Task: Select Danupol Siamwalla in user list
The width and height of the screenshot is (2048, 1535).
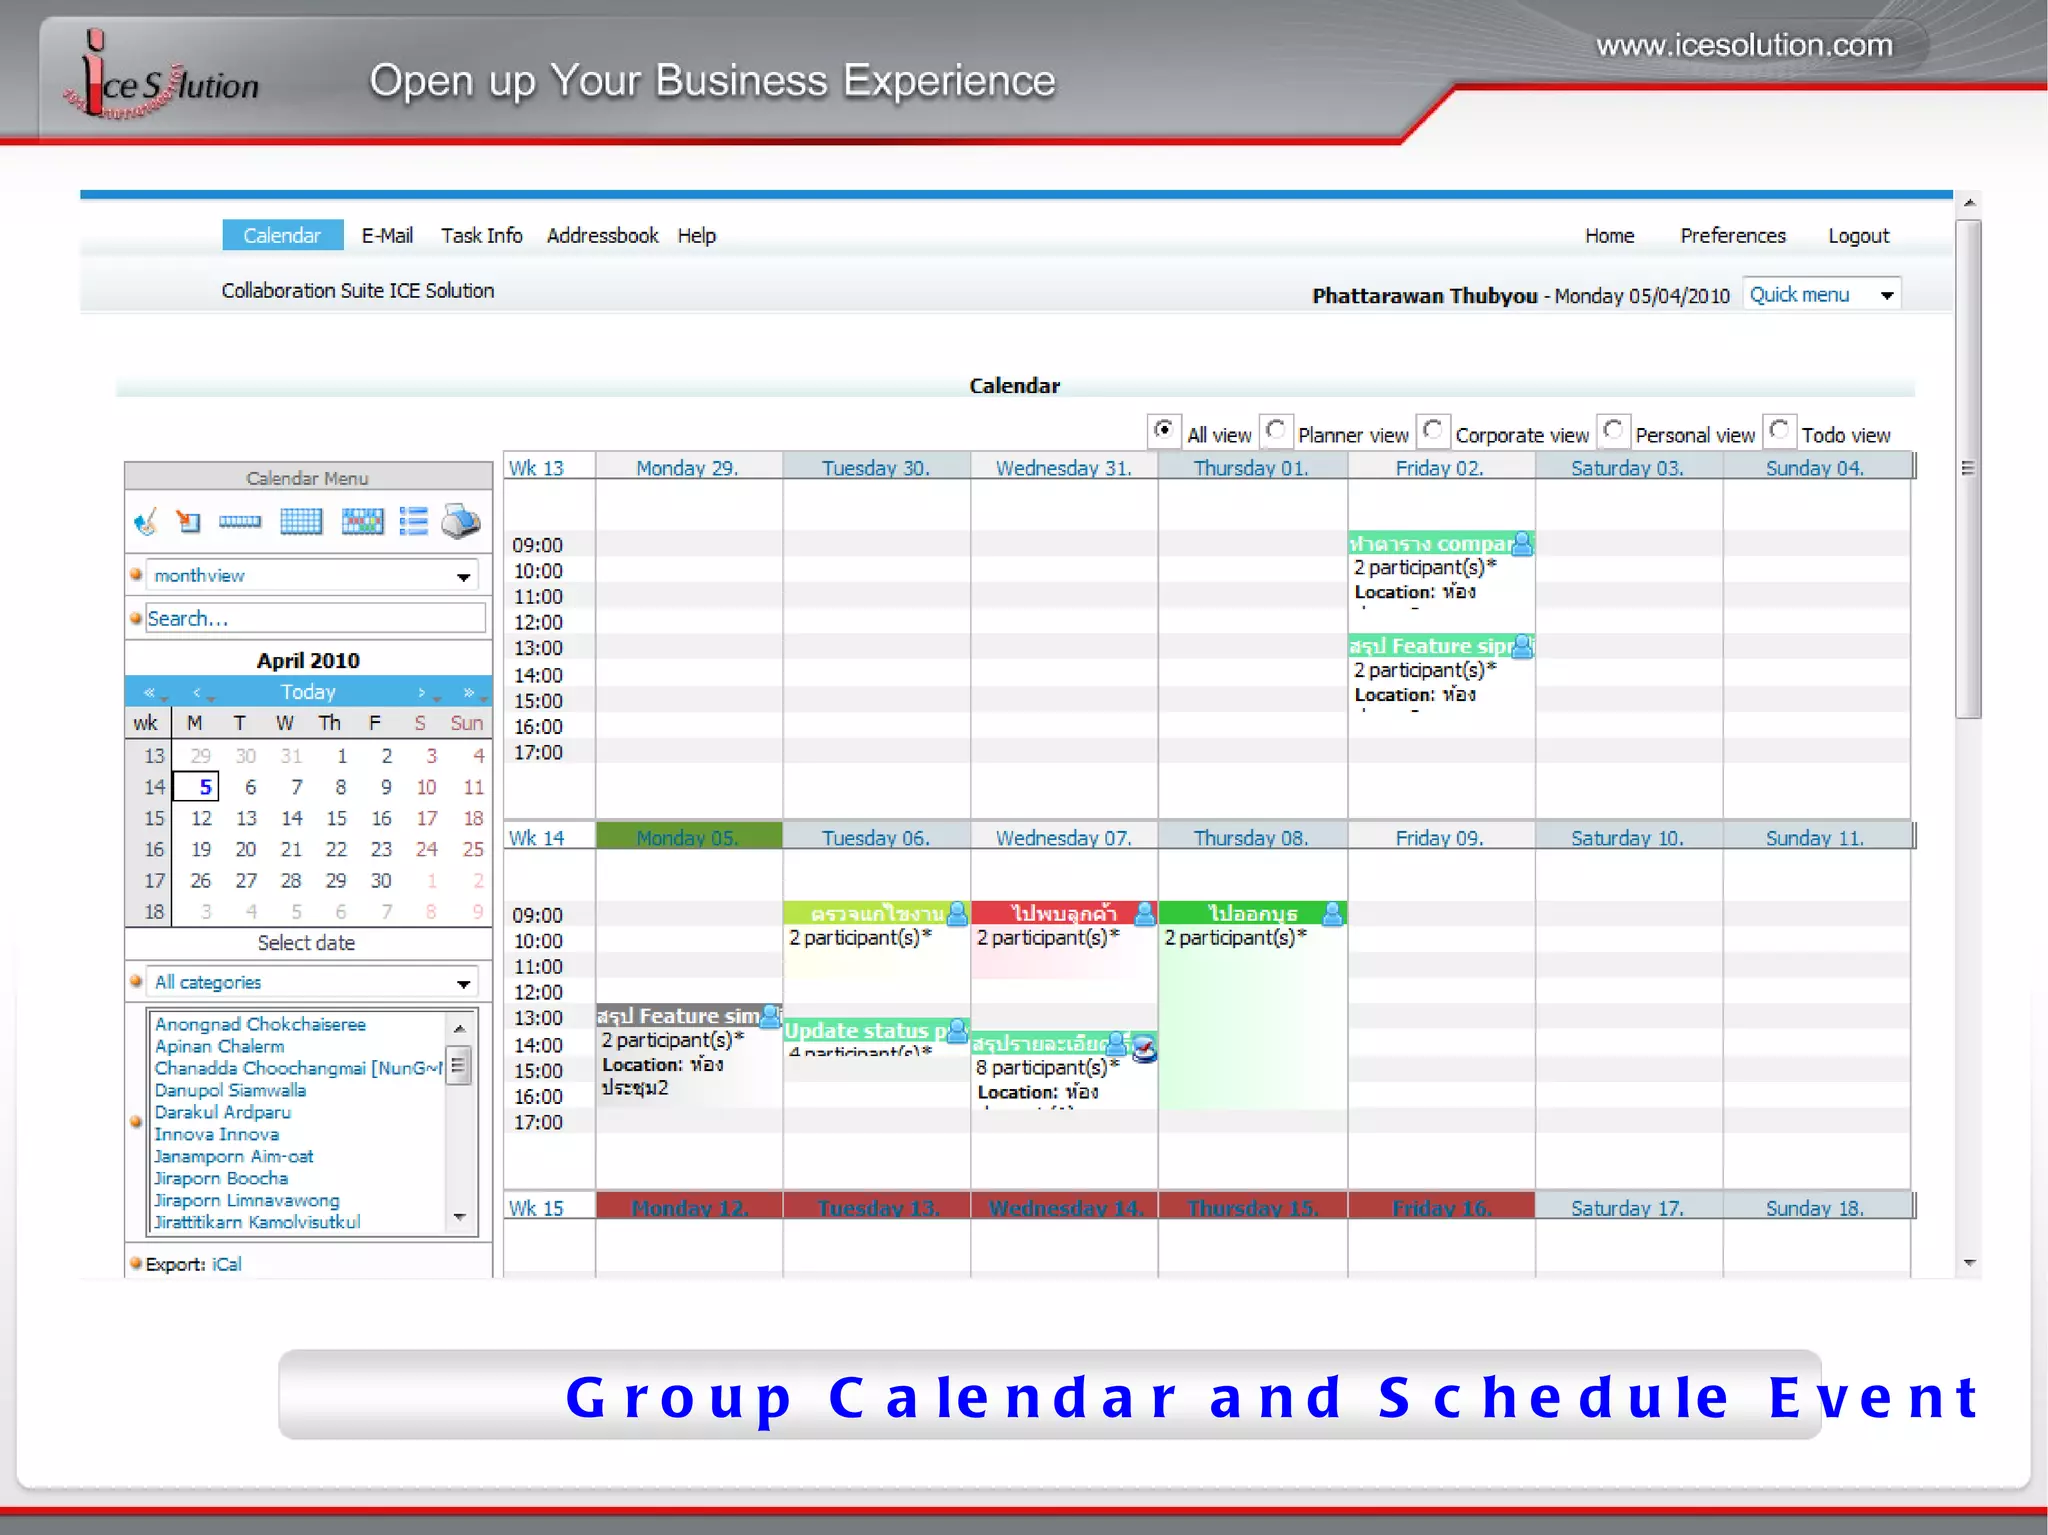Action: pos(230,1091)
